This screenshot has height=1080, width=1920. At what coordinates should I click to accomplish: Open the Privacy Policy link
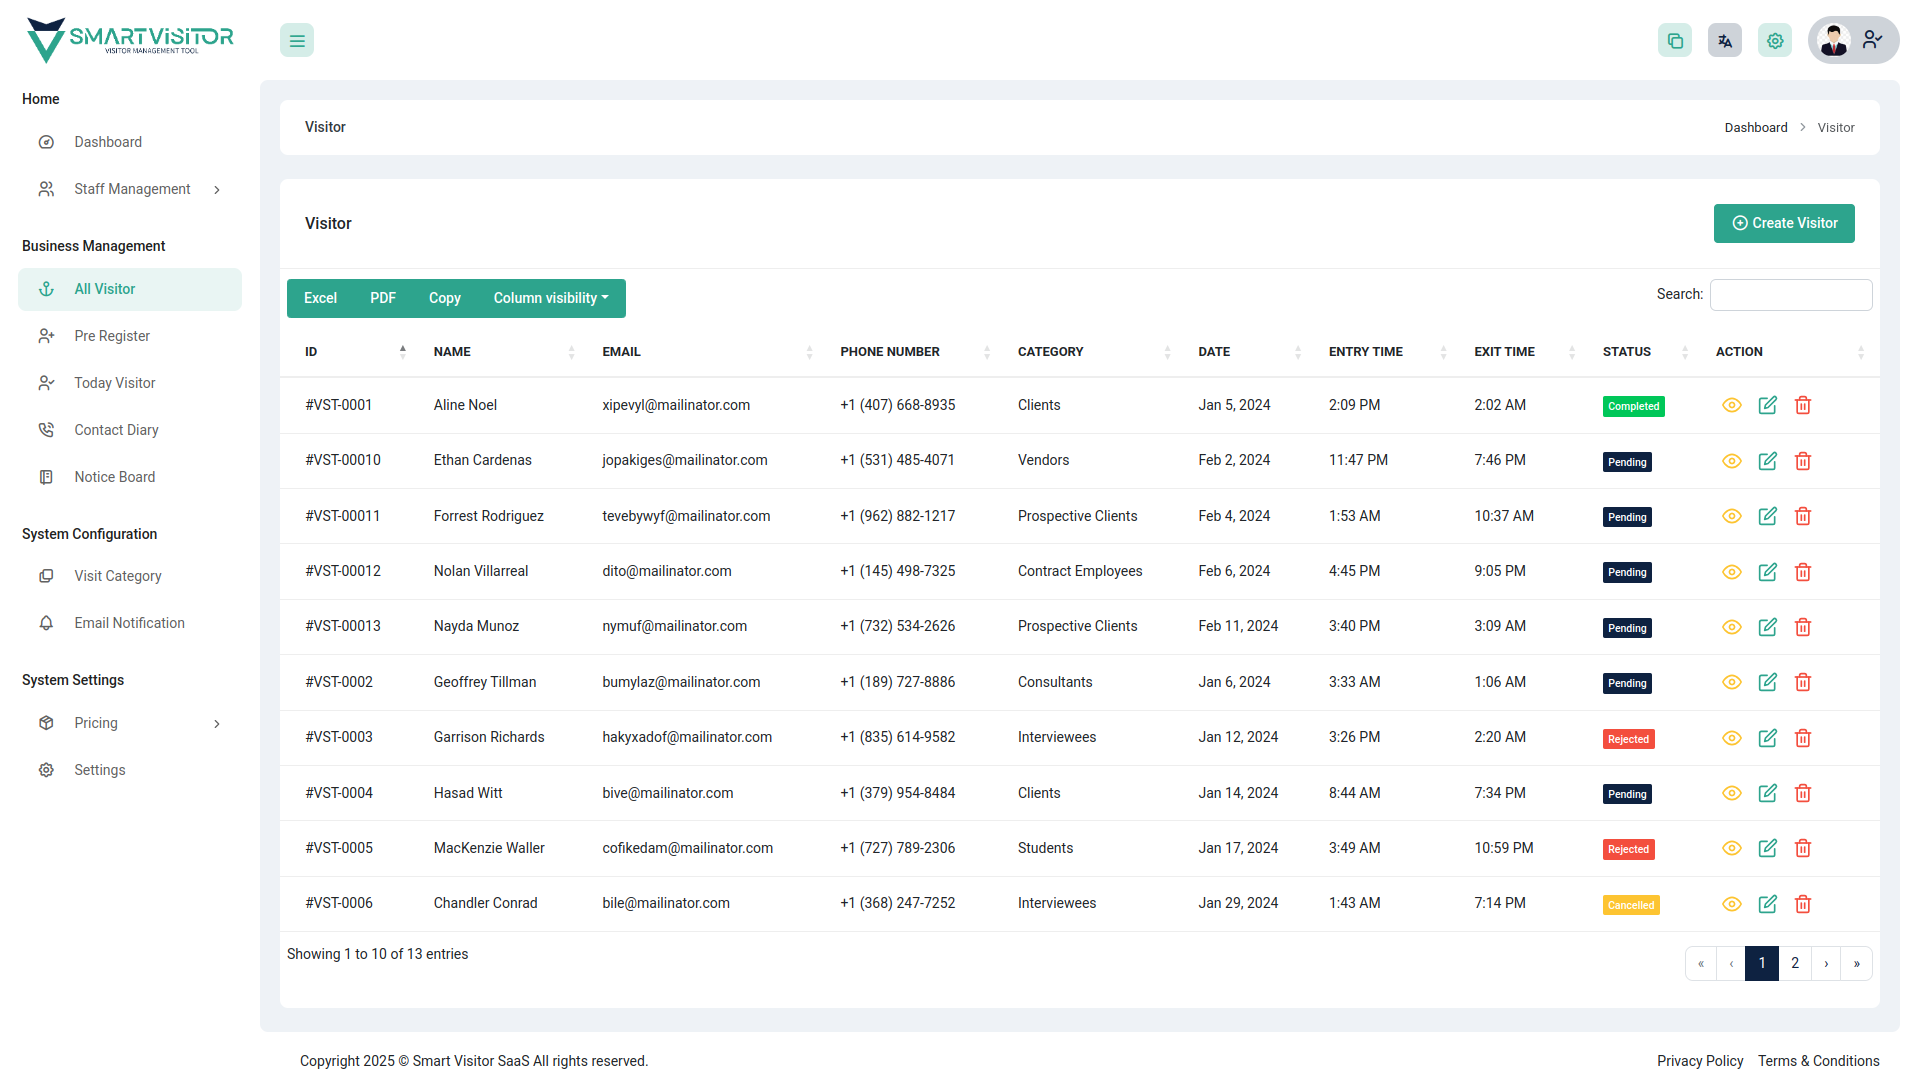(x=1700, y=1061)
